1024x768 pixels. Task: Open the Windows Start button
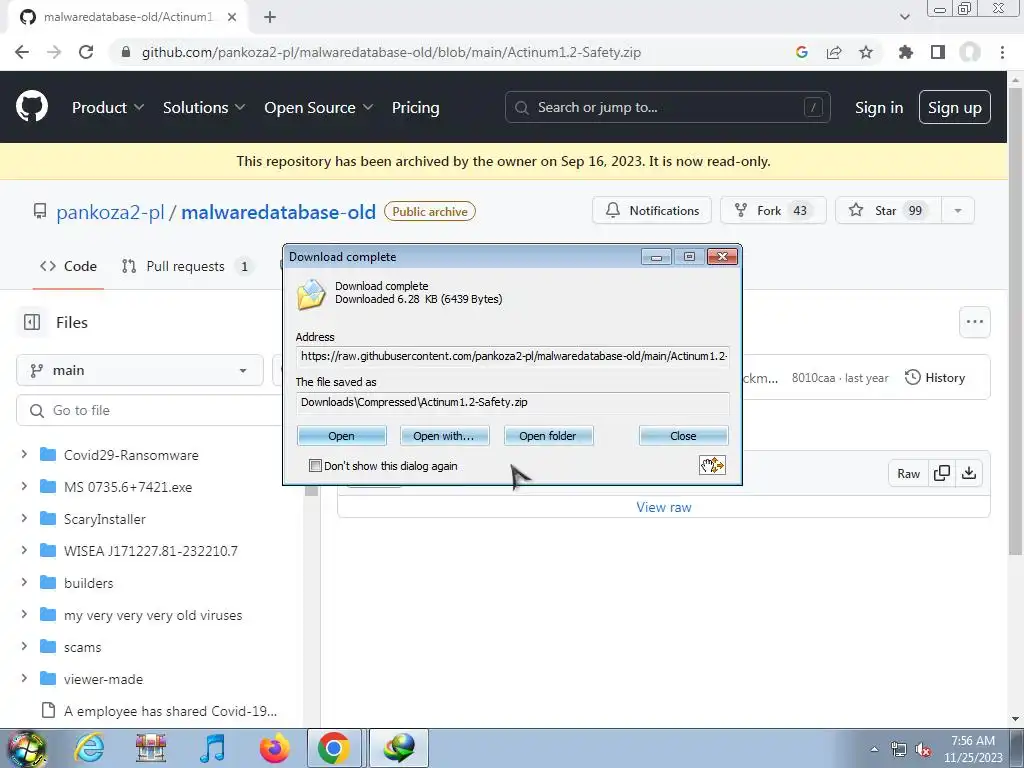click(x=25, y=748)
